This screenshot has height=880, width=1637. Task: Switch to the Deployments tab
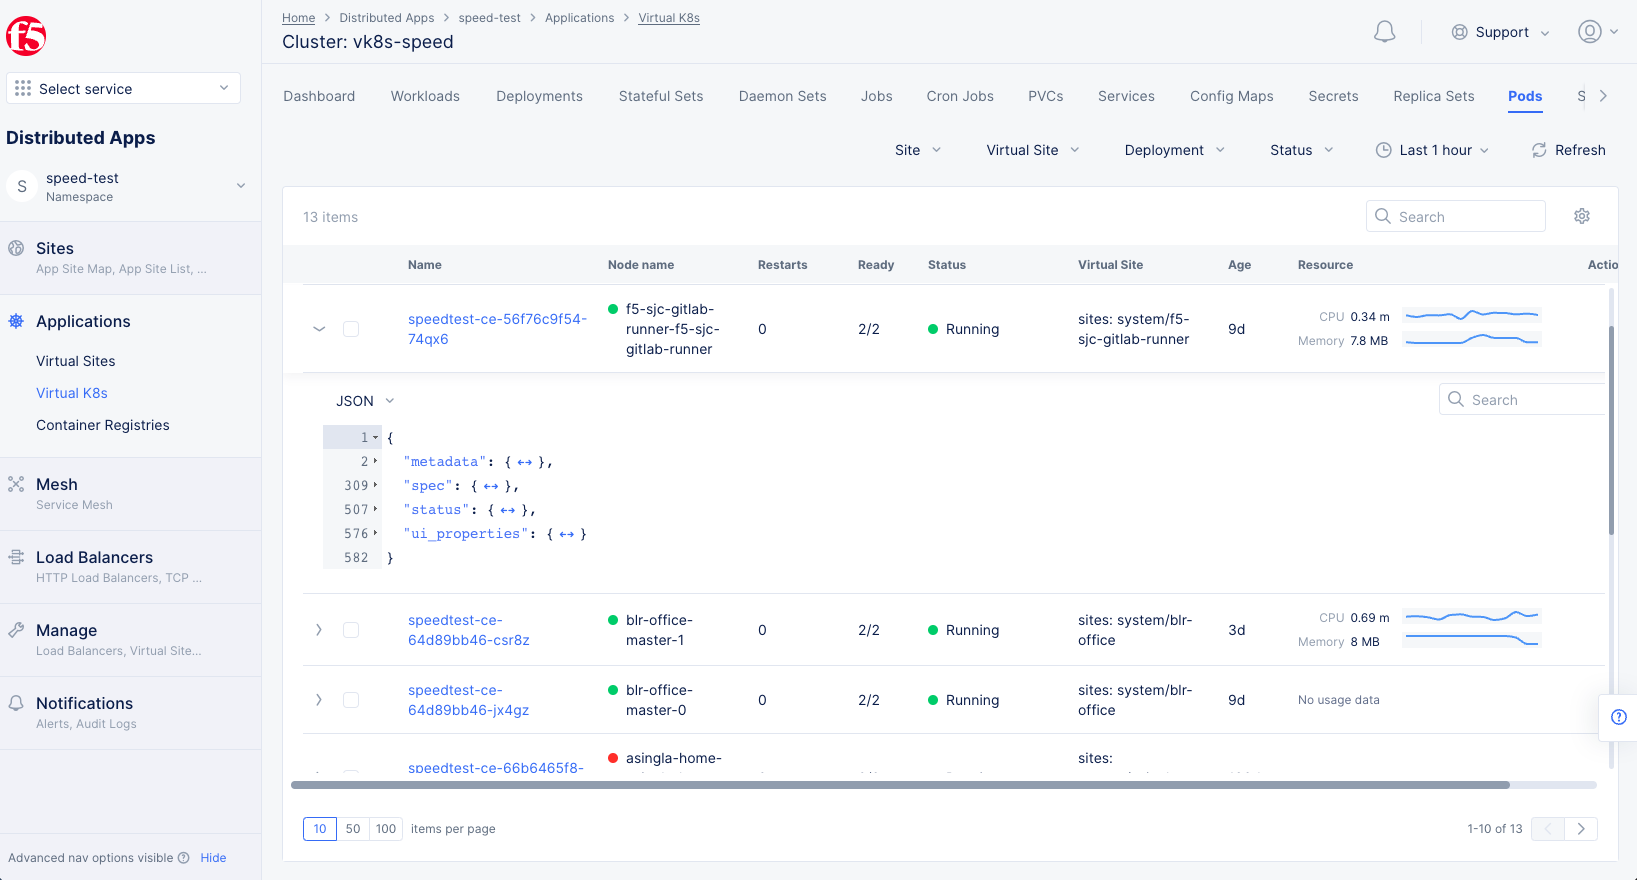coord(539,96)
